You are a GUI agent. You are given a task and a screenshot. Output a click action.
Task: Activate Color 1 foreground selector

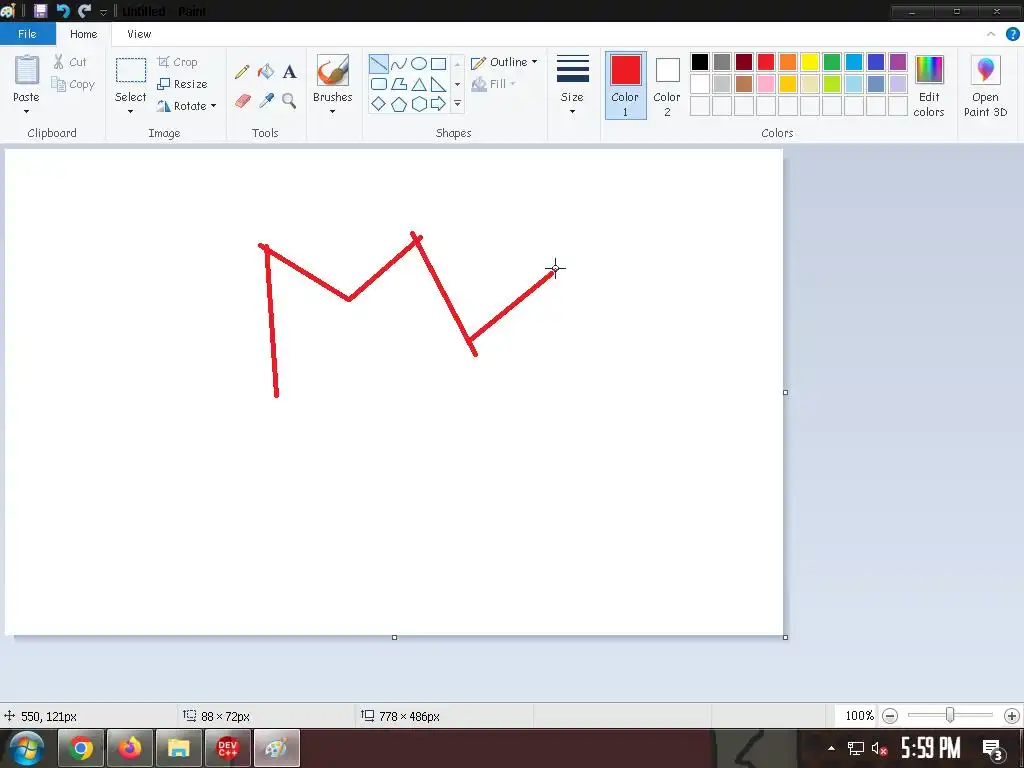625,86
